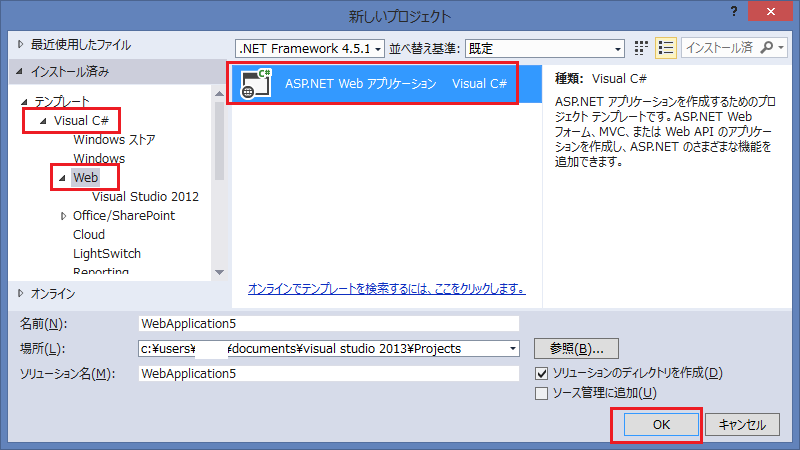The image size is (800, 450).
Task: Open the search templates online link
Action: coord(387,289)
